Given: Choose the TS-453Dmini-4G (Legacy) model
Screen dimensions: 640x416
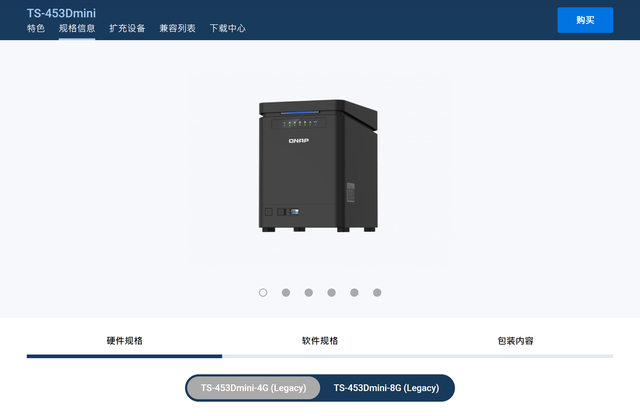Looking at the screenshot, I should coord(253,388).
